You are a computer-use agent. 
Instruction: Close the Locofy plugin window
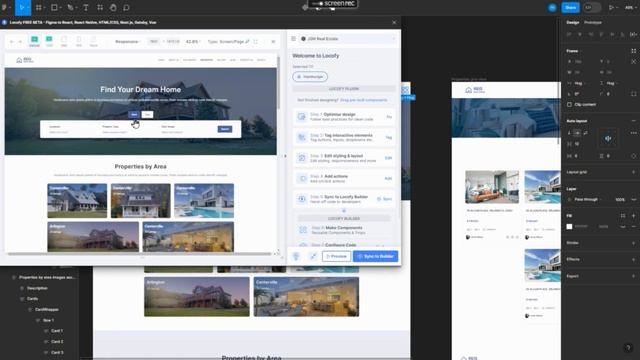[x=394, y=22]
